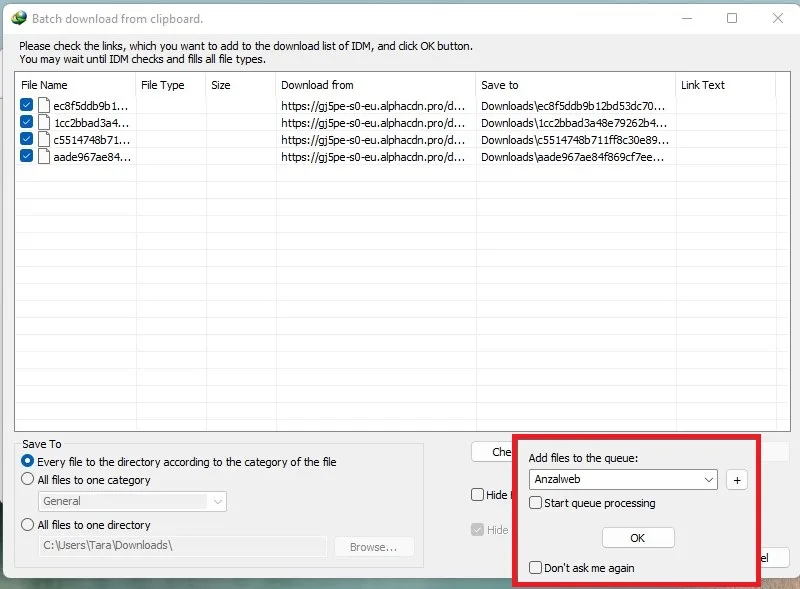Click the file icon next to c5514748b71

(44, 139)
